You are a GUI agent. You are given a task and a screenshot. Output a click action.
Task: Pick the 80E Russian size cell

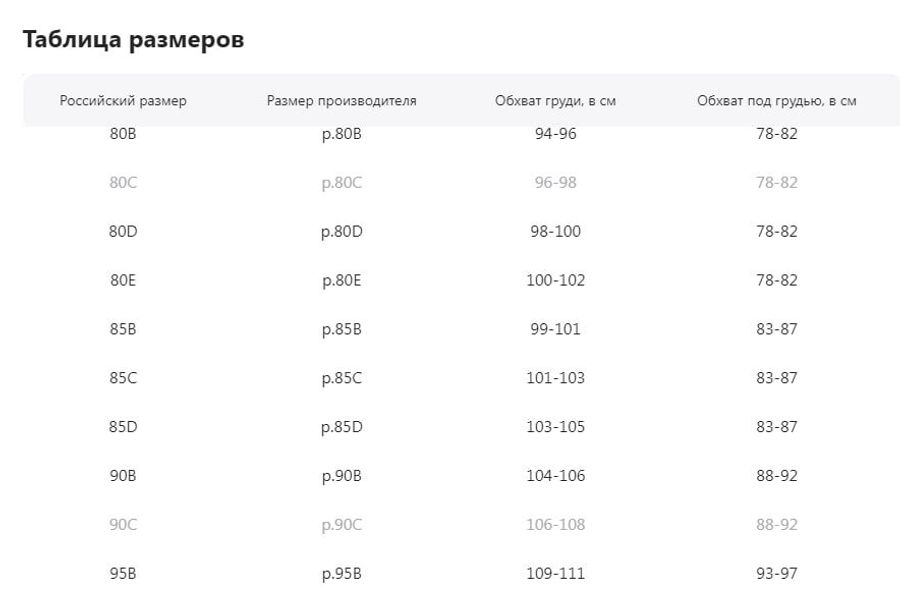[123, 281]
